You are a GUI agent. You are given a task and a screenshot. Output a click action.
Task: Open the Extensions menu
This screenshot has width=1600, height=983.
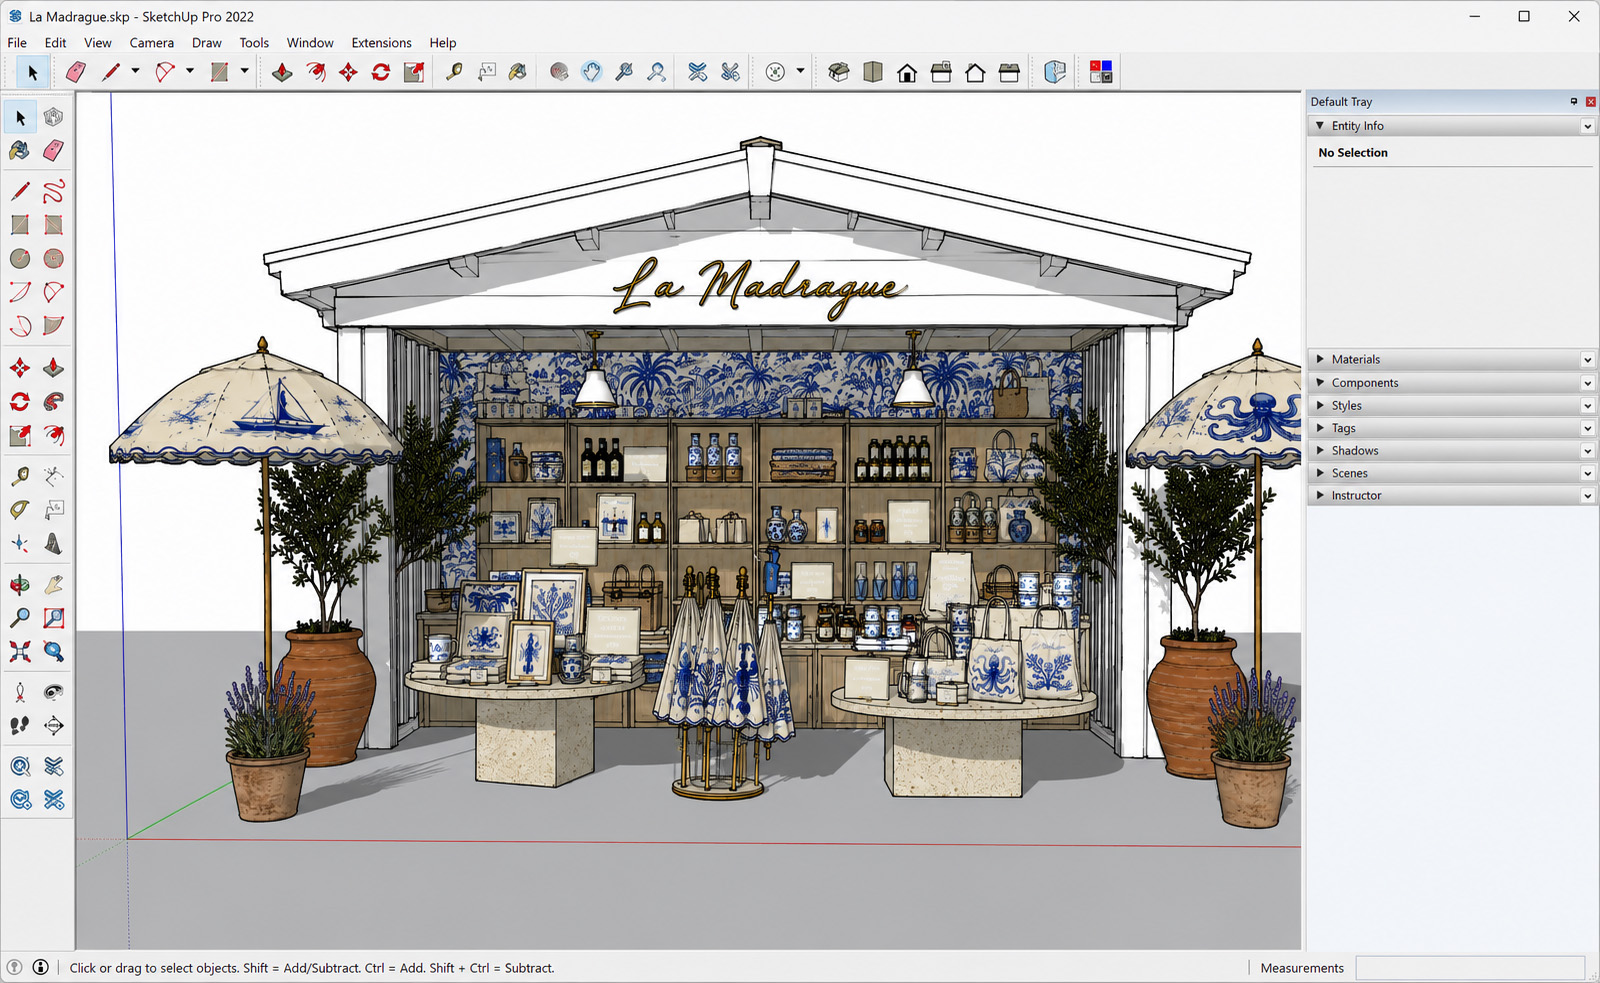(x=381, y=43)
